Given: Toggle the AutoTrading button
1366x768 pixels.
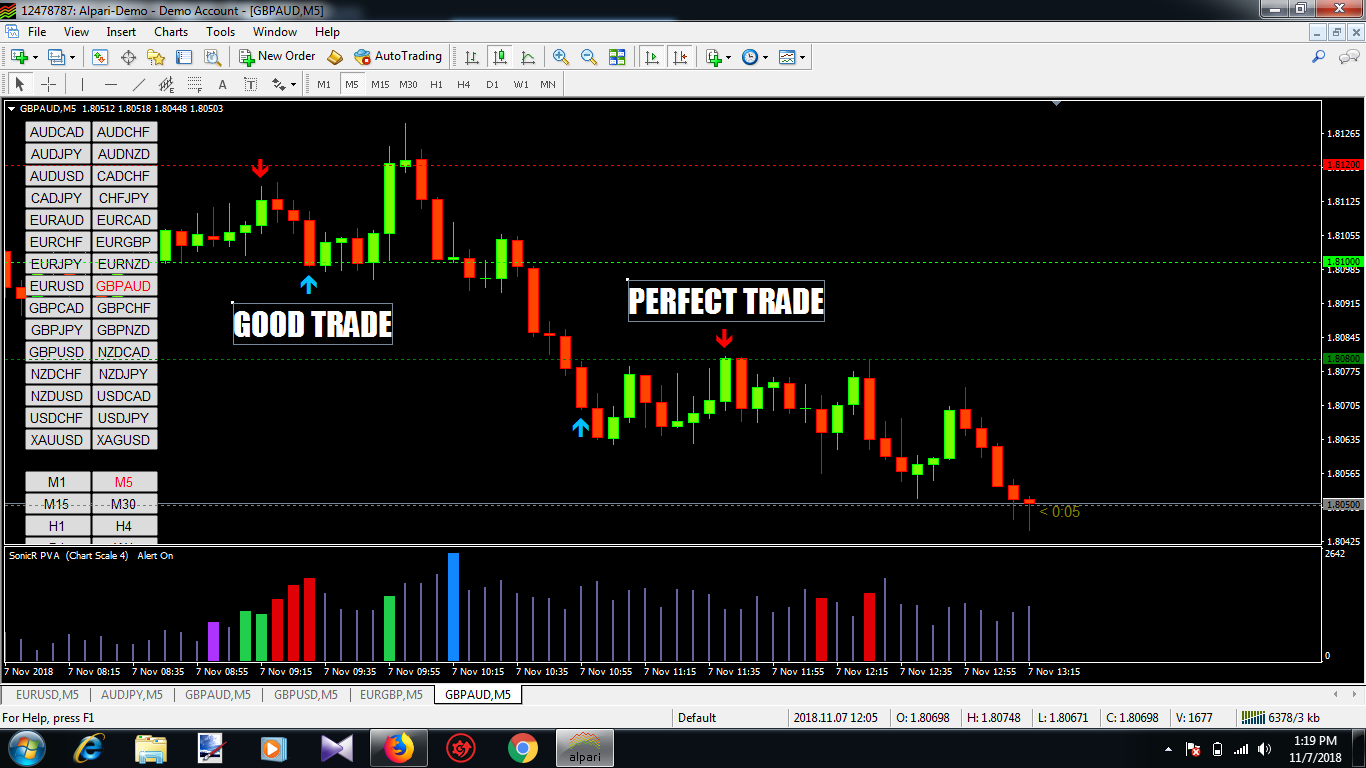Looking at the screenshot, I should pos(398,57).
